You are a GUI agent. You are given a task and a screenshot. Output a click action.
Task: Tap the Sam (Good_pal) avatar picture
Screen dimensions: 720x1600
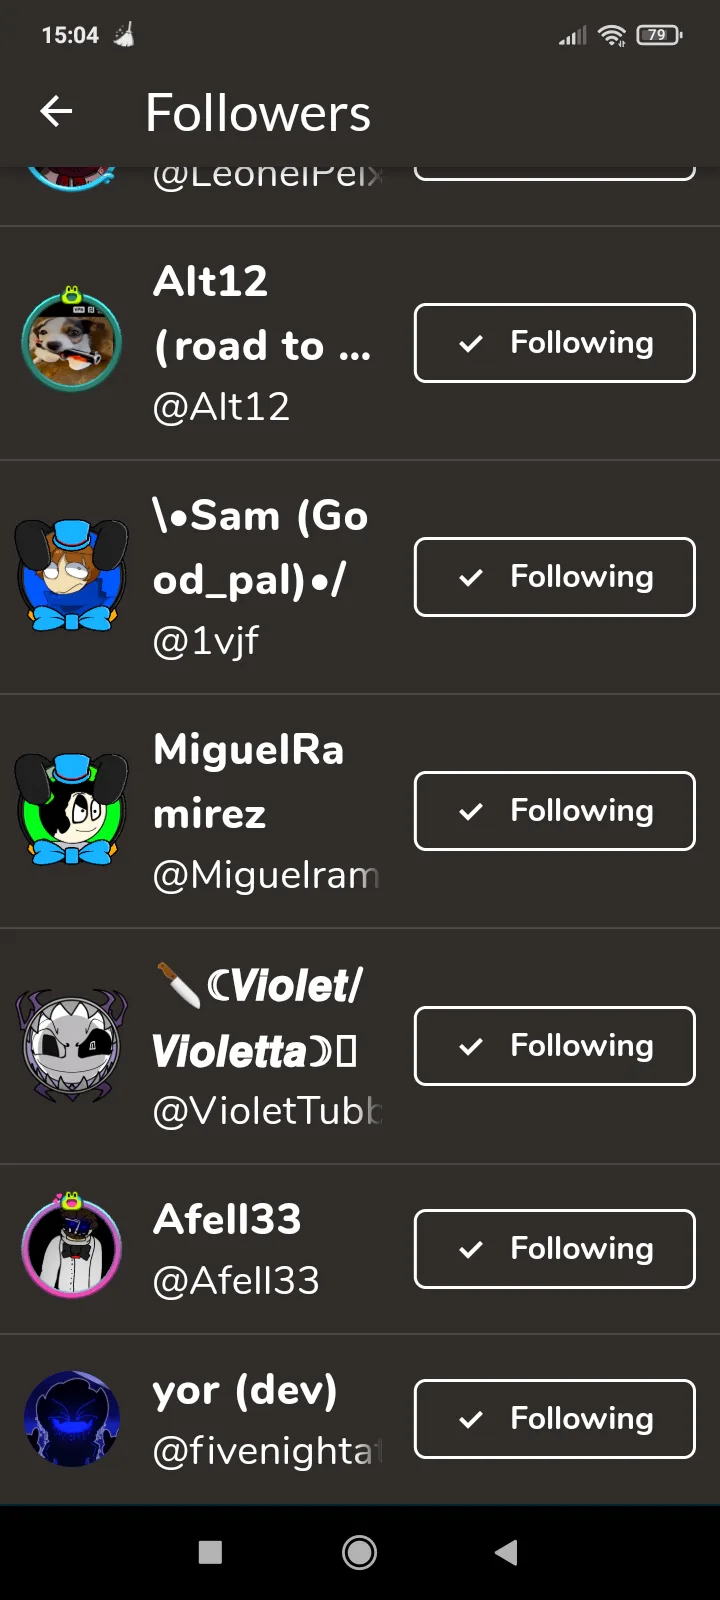(71, 575)
